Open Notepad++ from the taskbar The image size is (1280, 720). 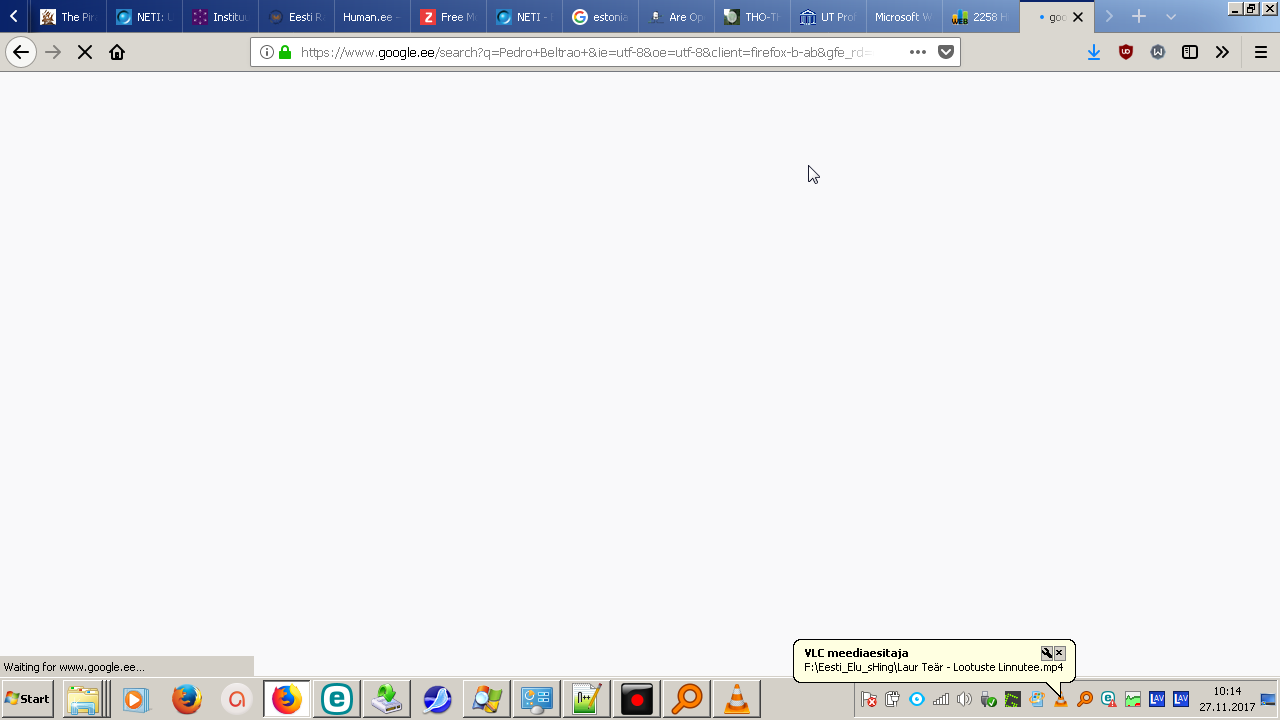[x=586, y=699]
